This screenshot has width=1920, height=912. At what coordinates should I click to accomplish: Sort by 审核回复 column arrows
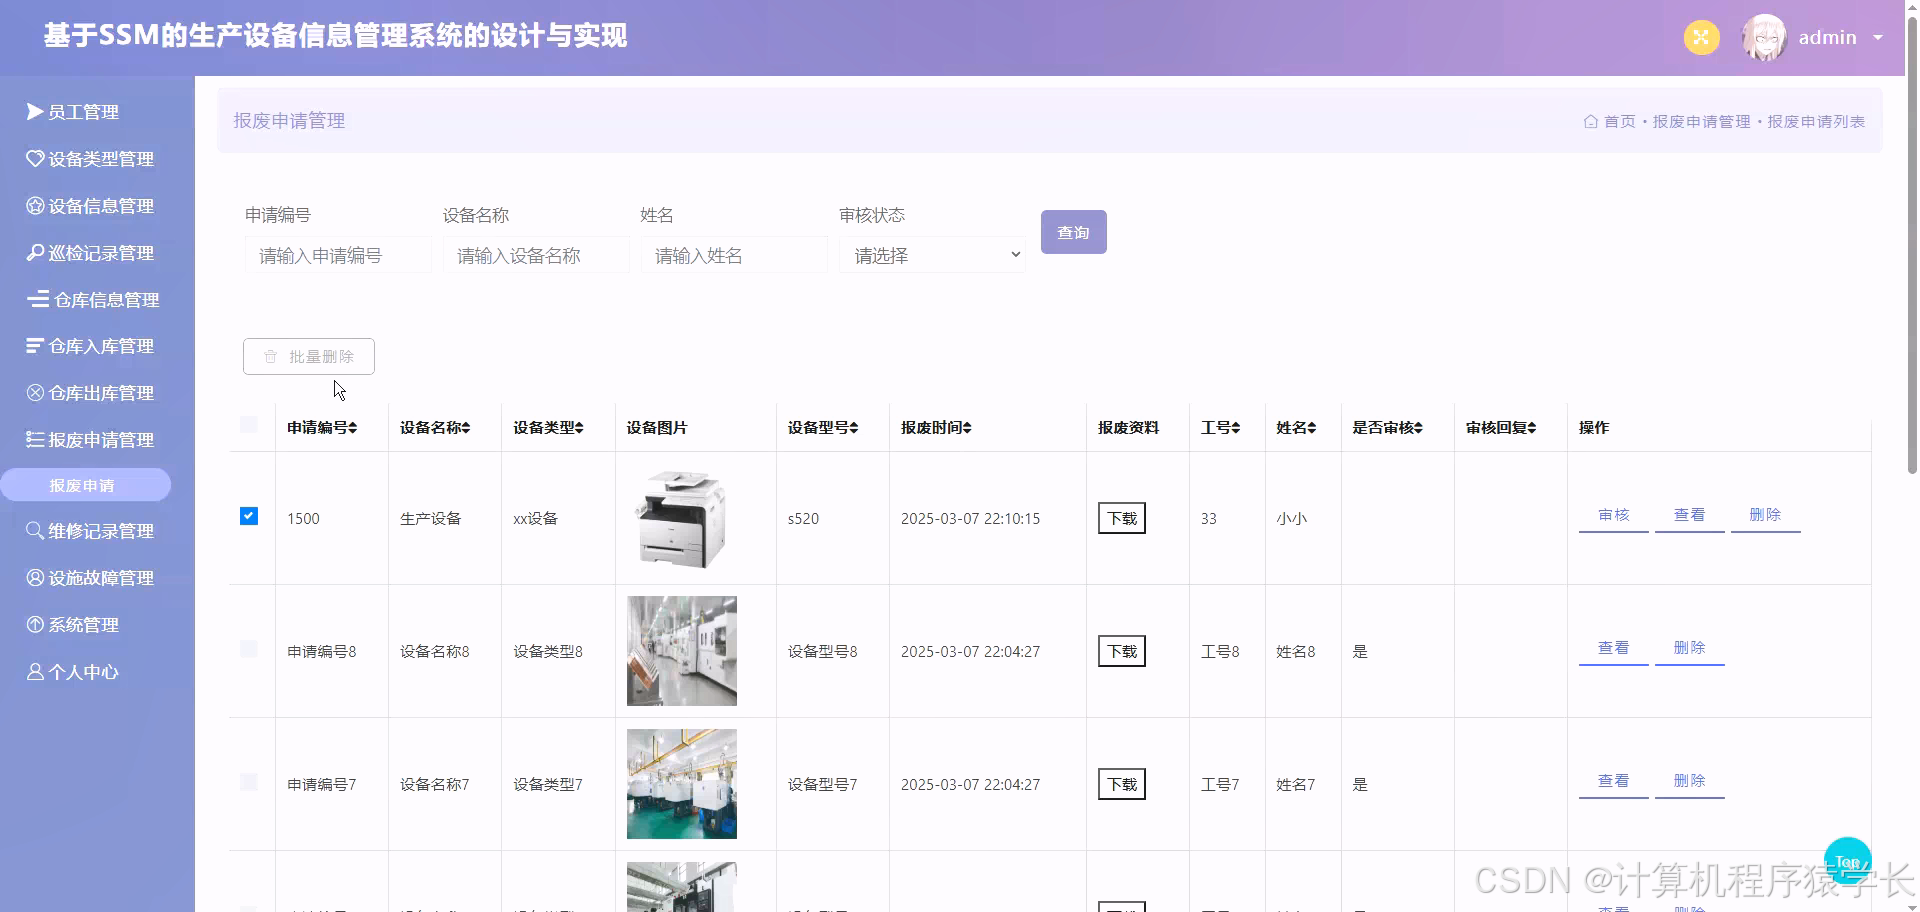pyautogui.click(x=1531, y=428)
